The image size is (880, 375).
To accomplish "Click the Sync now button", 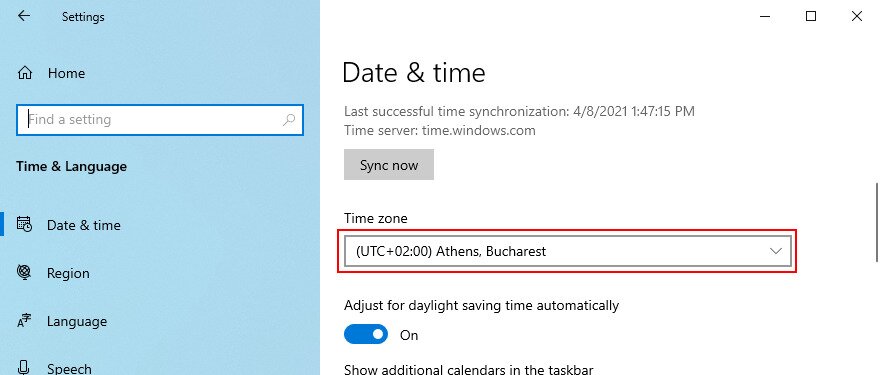I will [x=389, y=164].
